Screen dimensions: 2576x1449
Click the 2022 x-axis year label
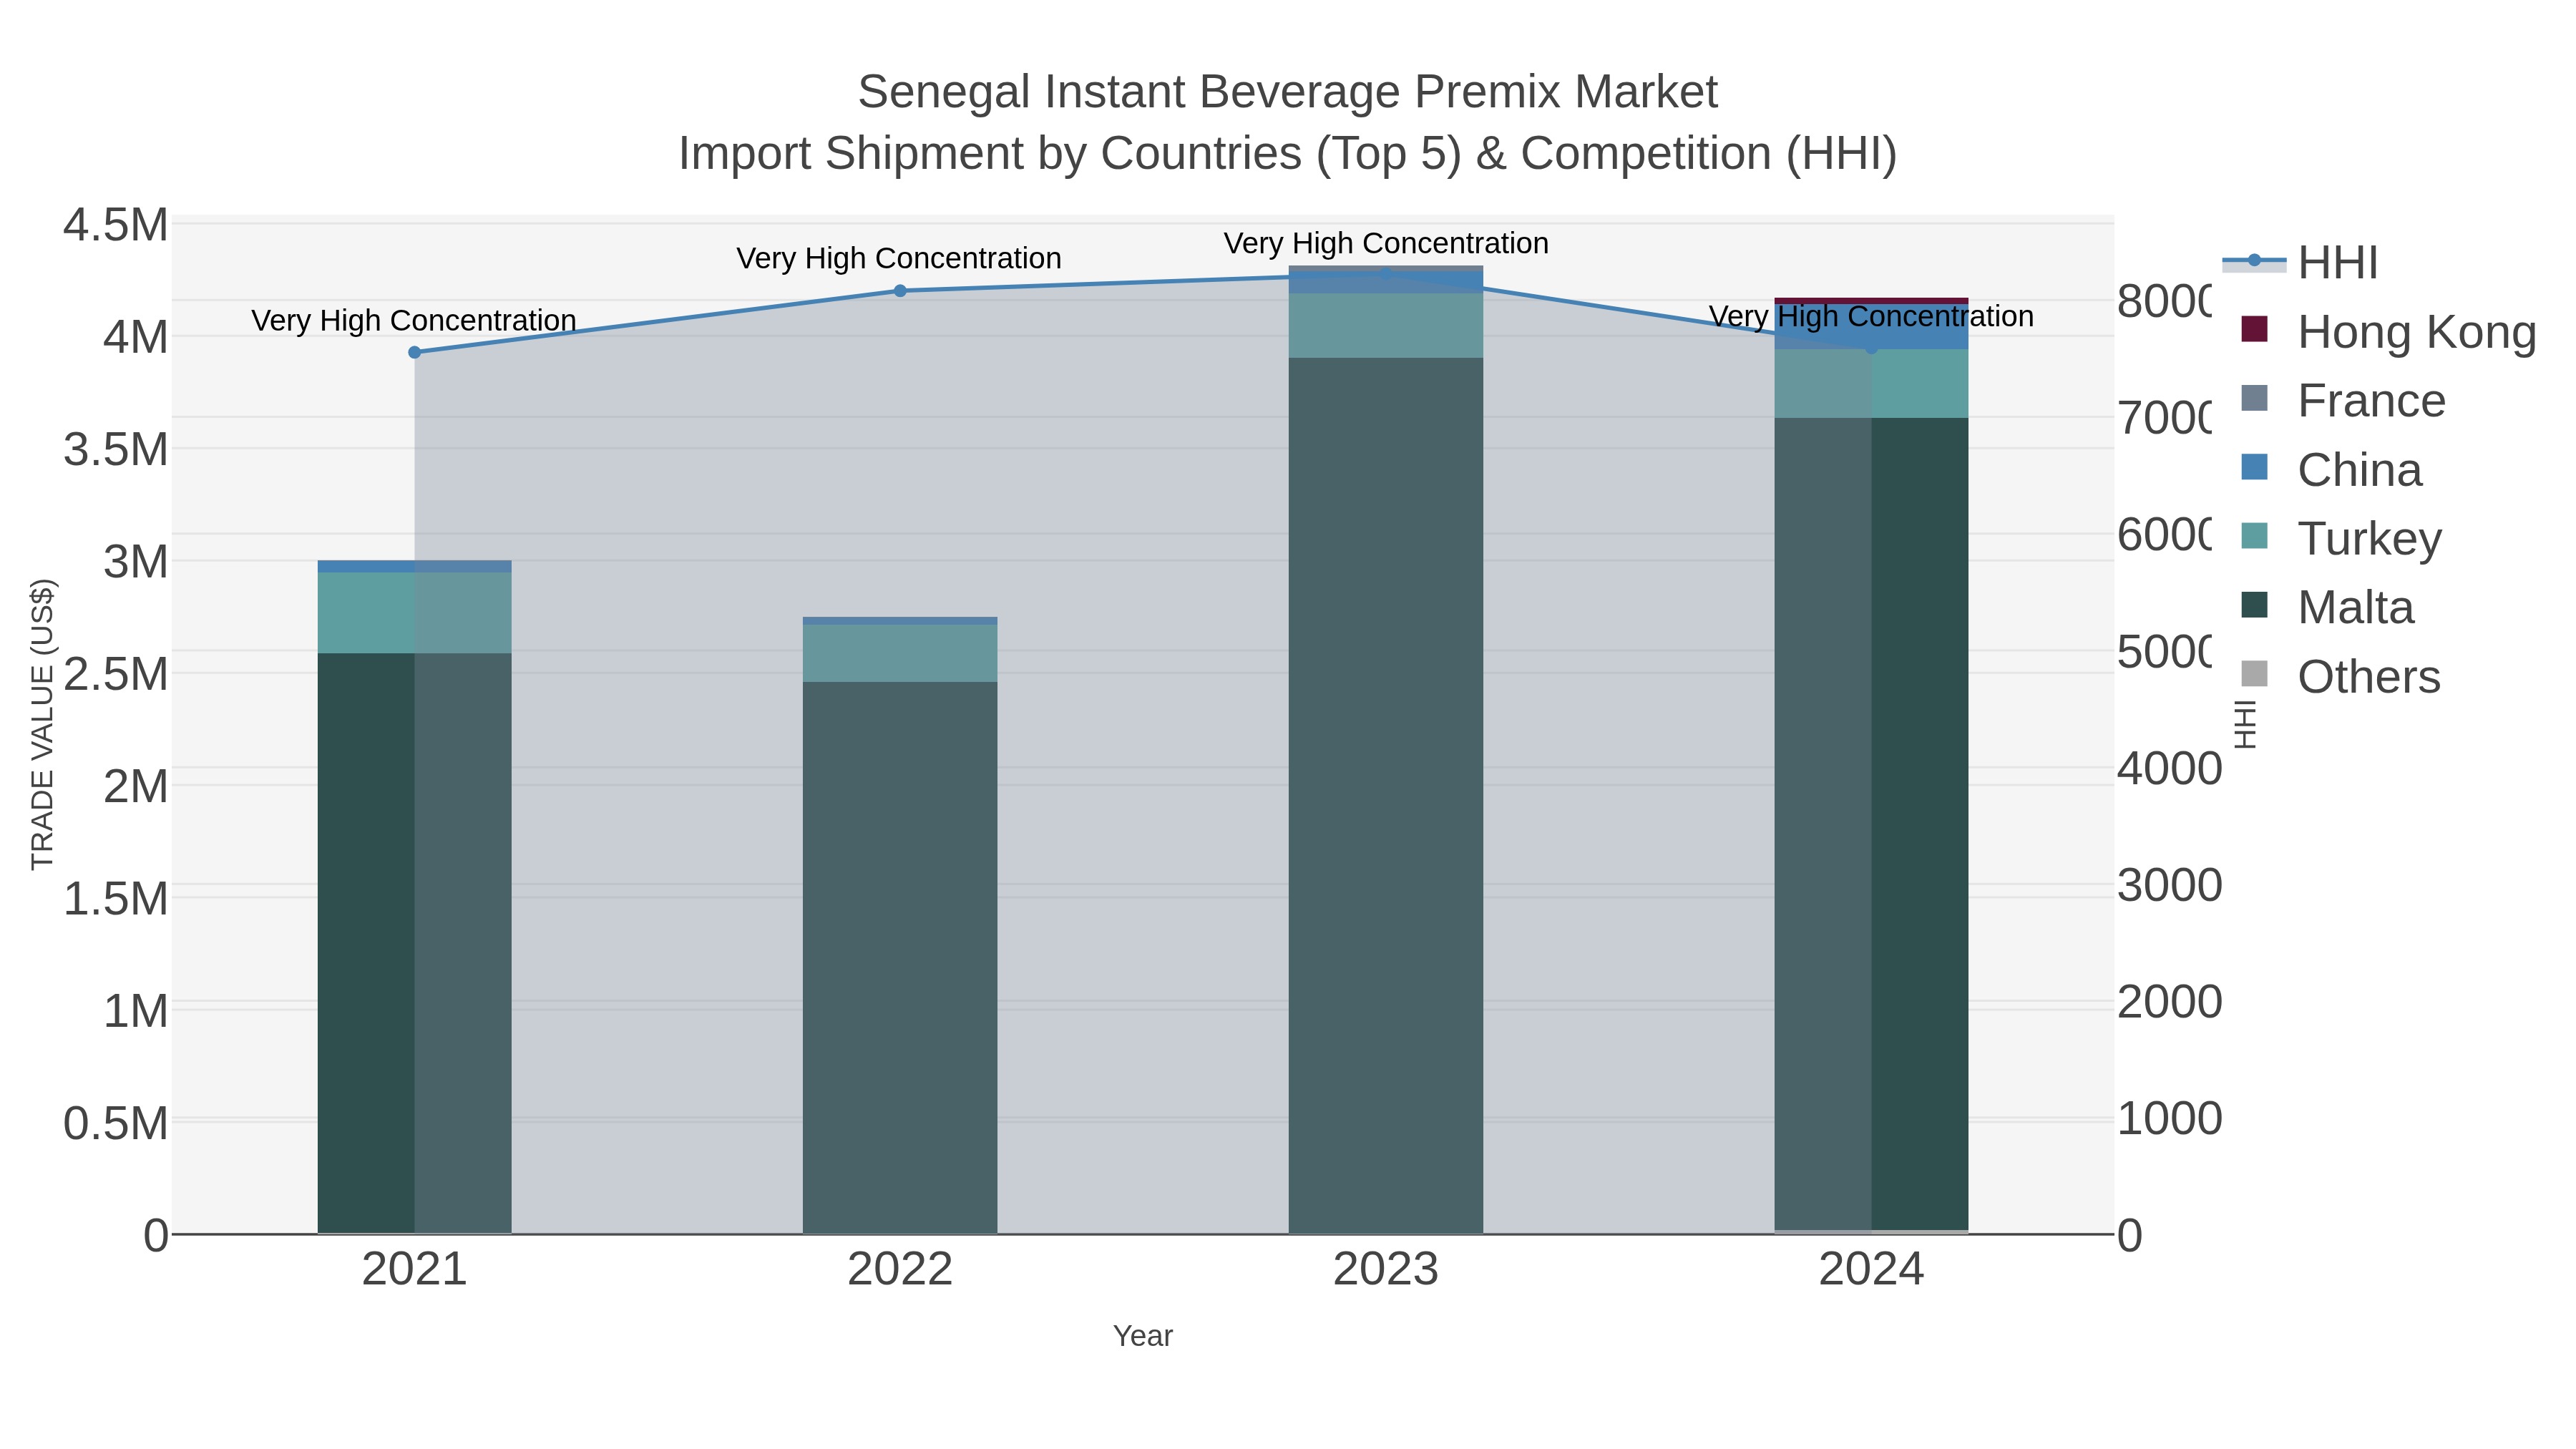(x=900, y=1270)
